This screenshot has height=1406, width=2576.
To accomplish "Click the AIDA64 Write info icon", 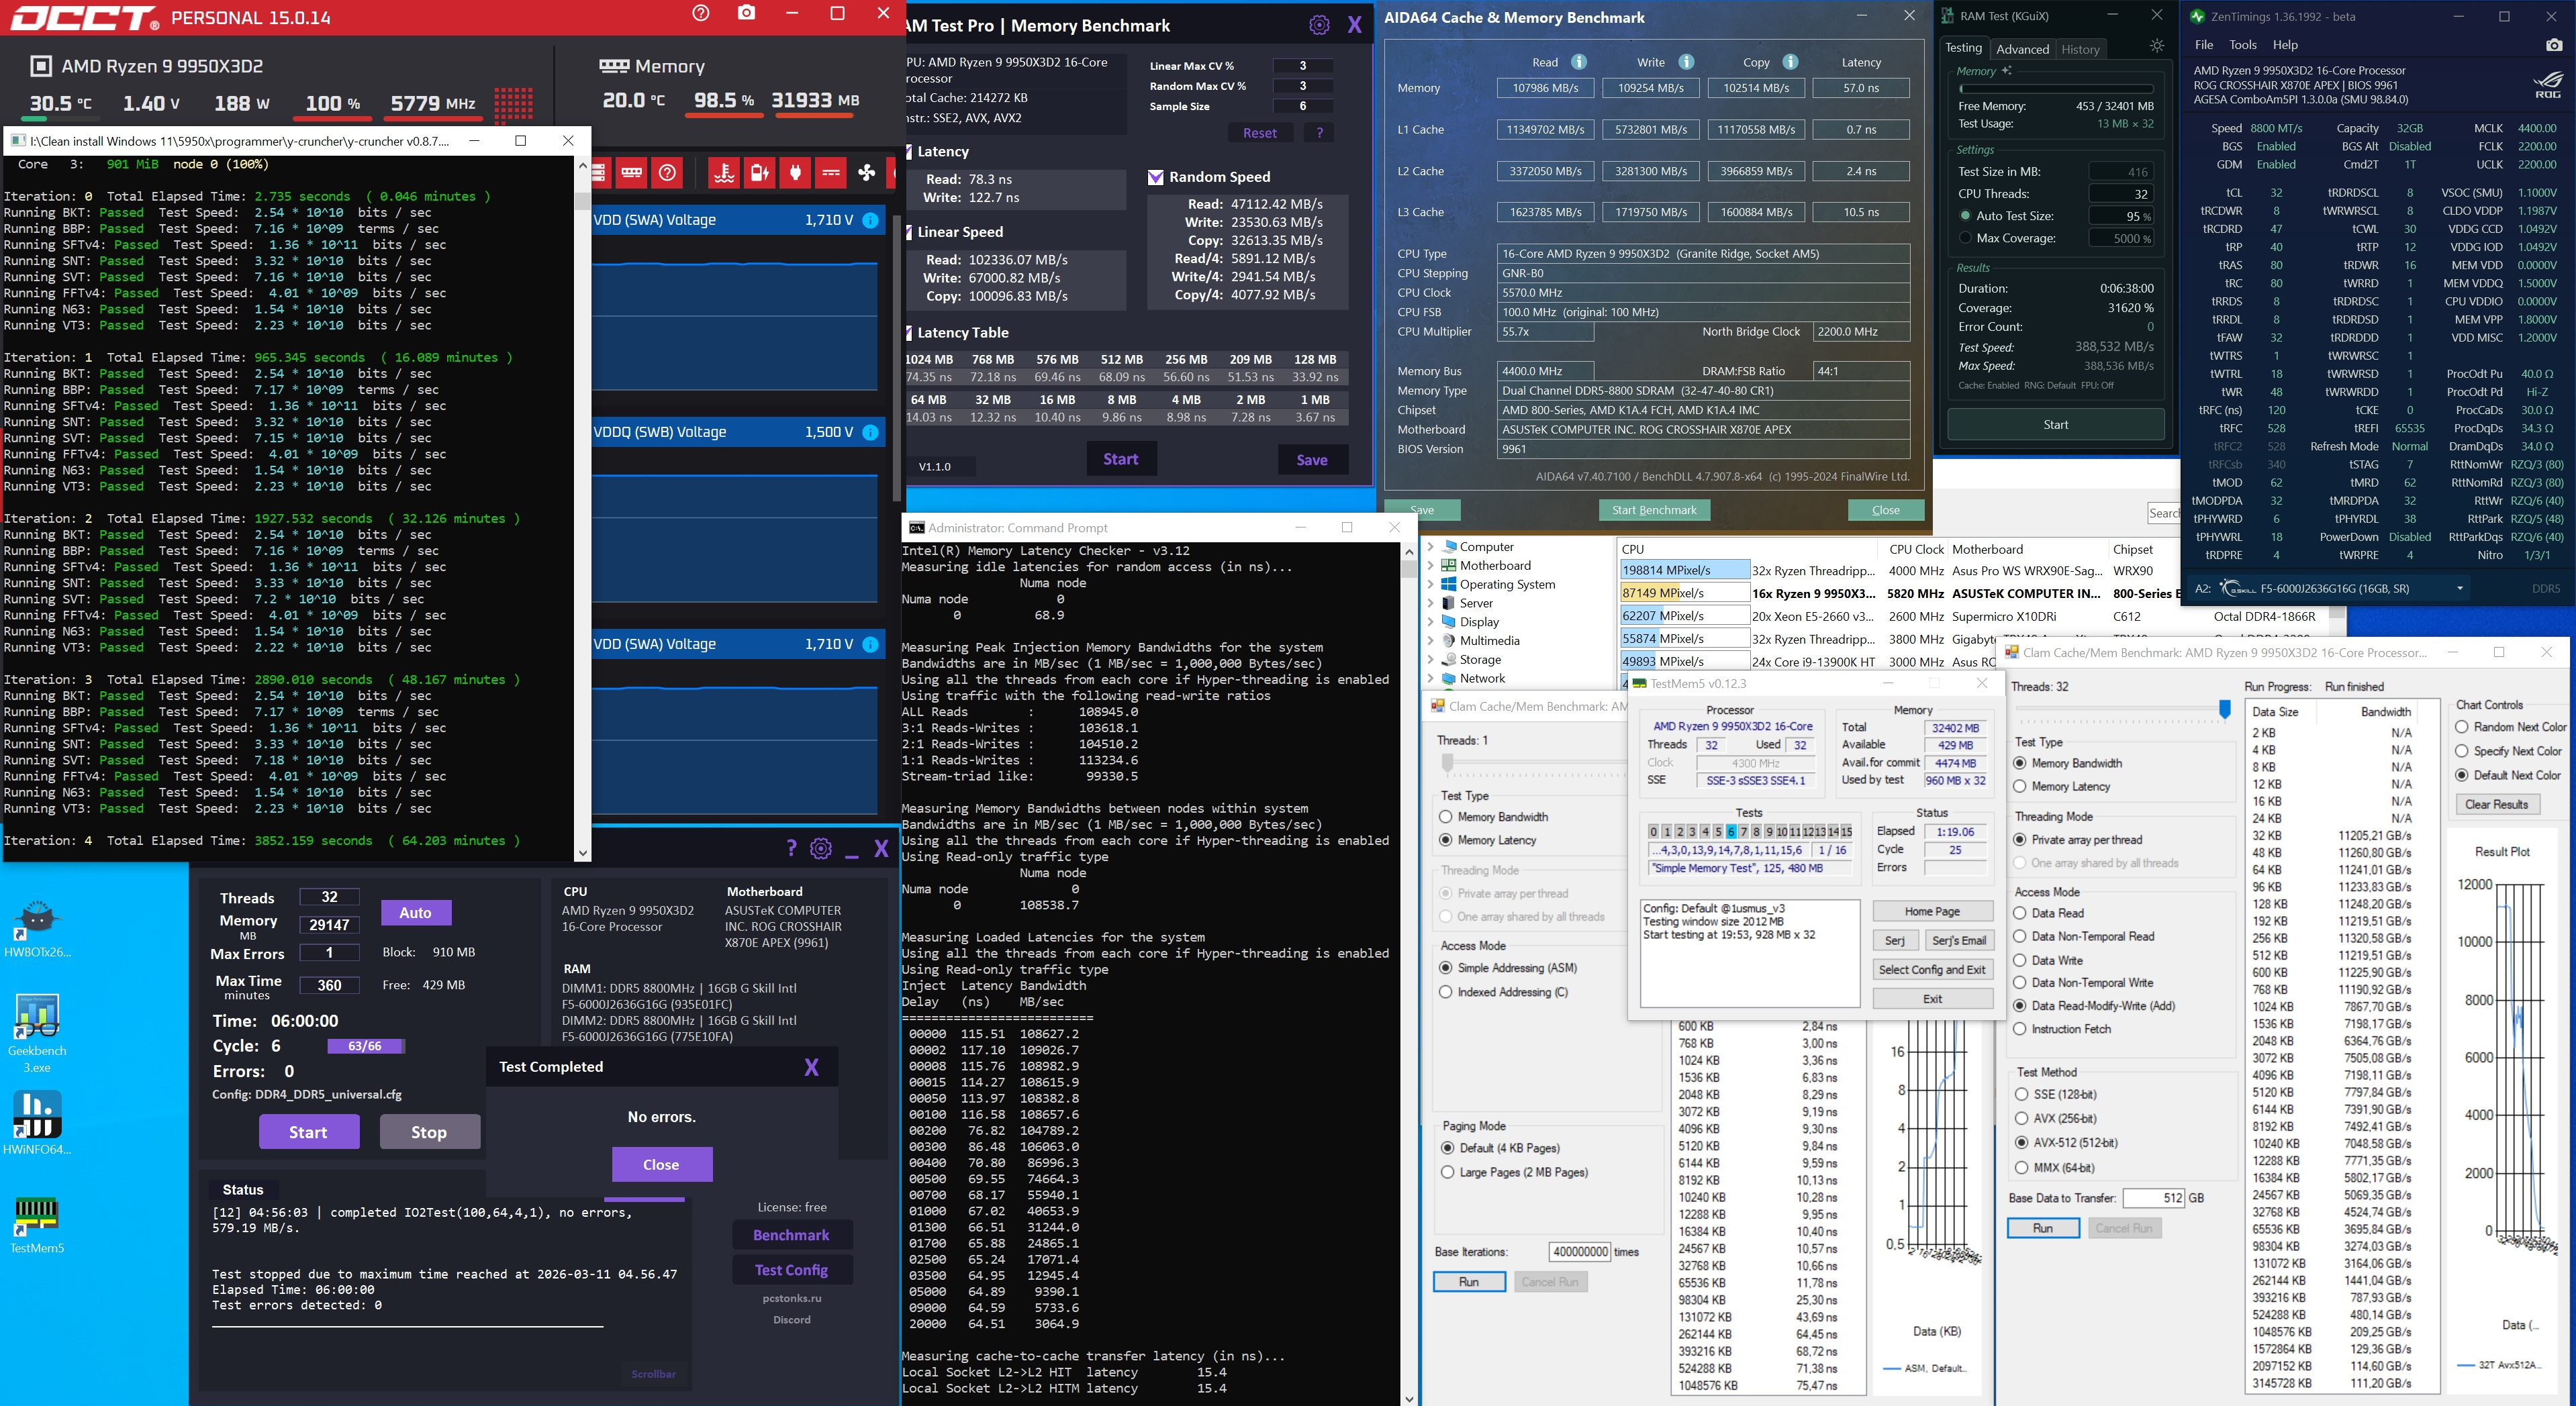I will pos(1686,62).
